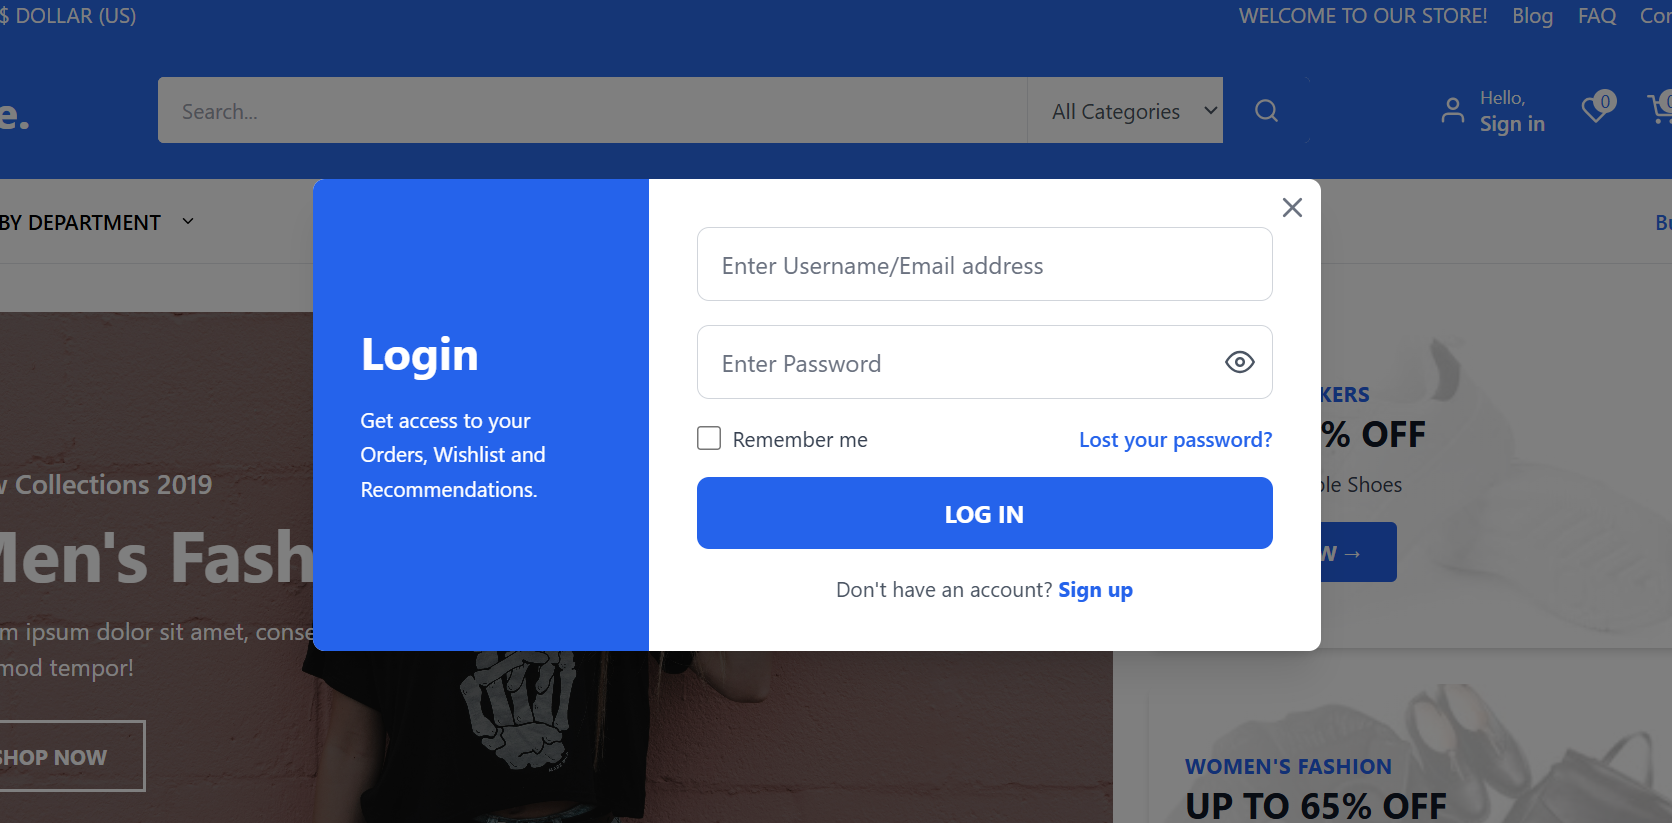Open the shopping cart icon
The width and height of the screenshot is (1672, 823).
point(1660,108)
